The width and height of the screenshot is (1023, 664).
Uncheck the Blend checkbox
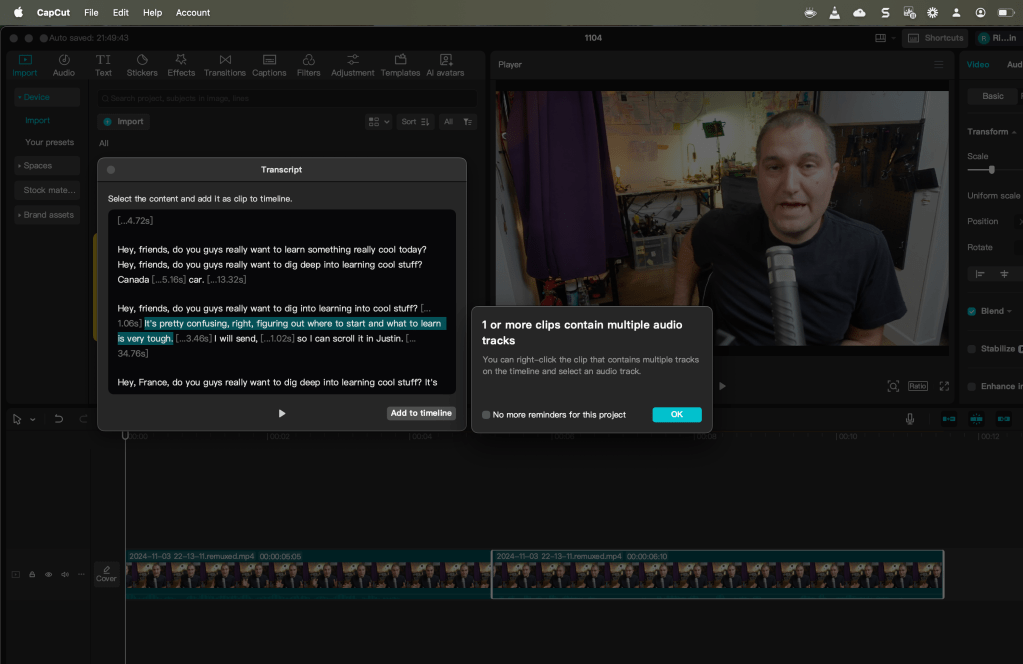click(971, 311)
